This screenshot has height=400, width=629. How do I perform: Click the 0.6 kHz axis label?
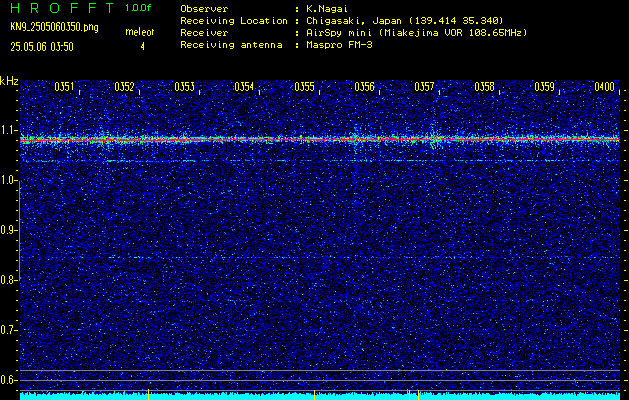coord(8,380)
